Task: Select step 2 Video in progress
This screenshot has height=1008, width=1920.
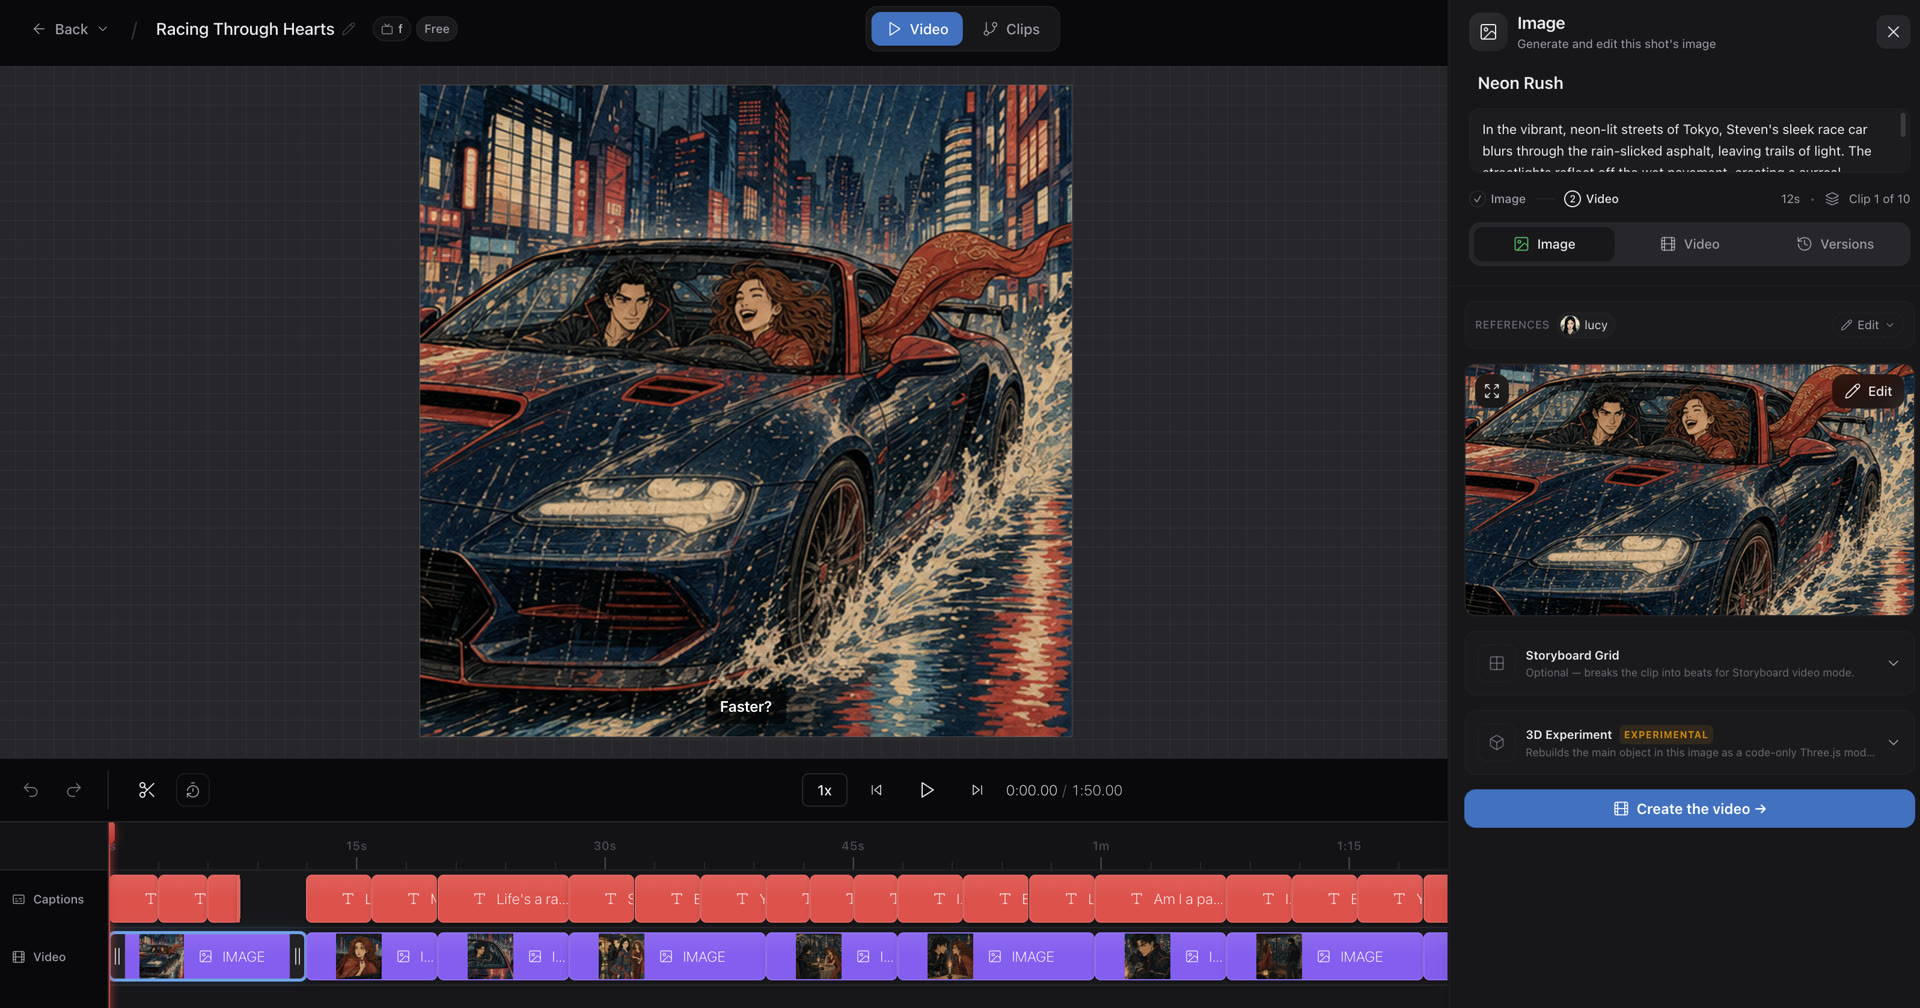Action: (1591, 199)
